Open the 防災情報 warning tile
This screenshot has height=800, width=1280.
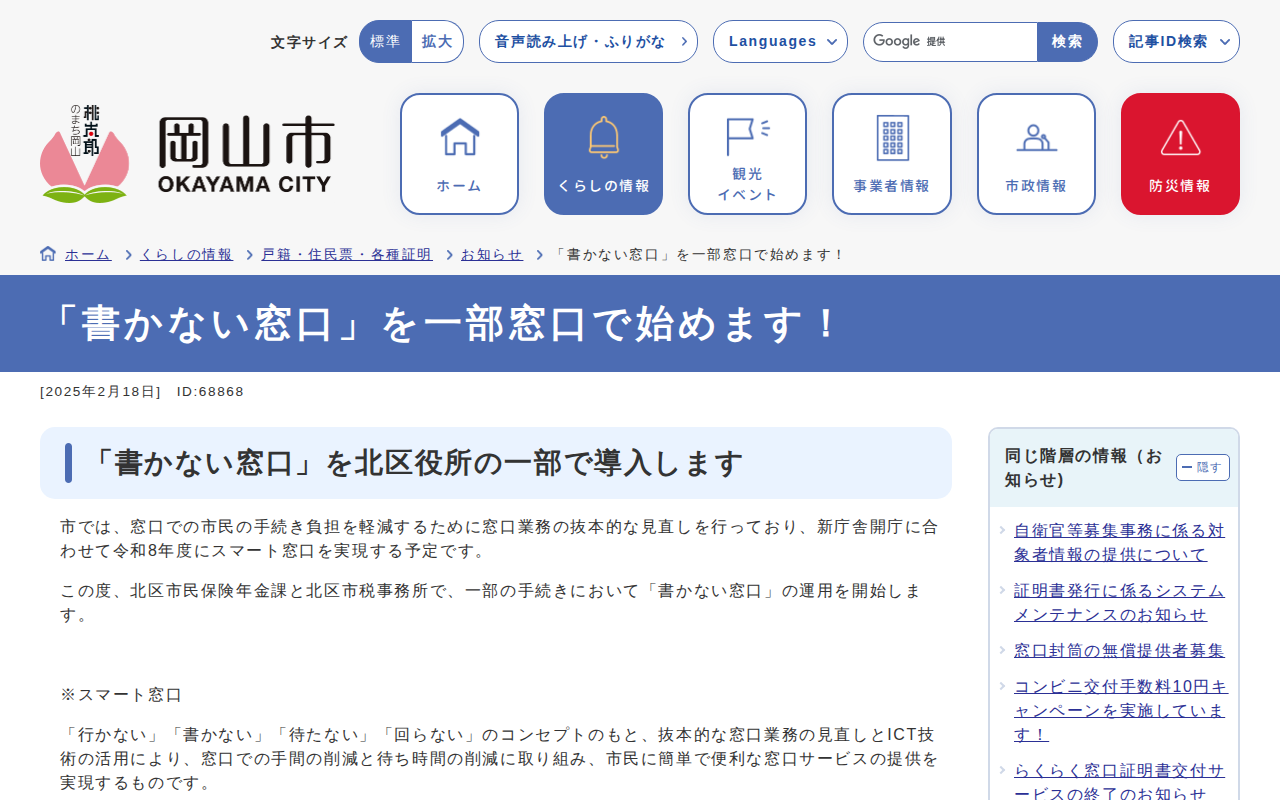click(x=1180, y=154)
